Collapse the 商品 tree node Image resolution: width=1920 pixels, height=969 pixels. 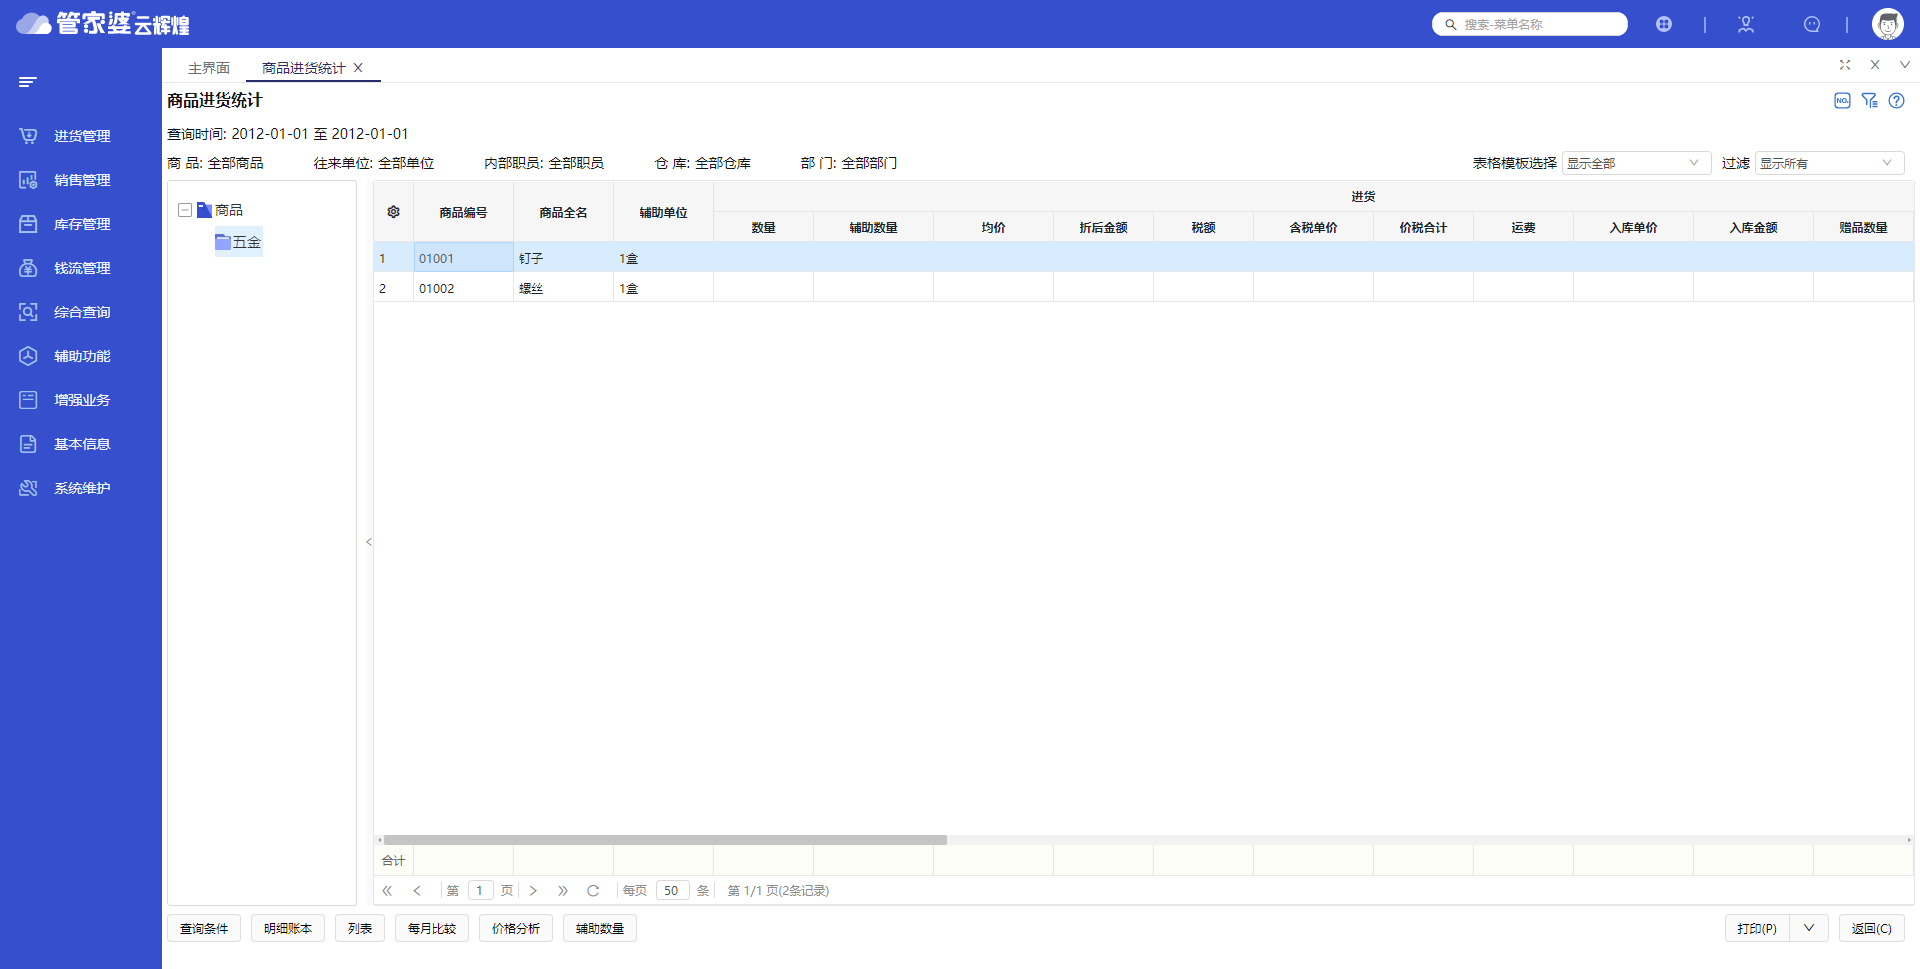[x=185, y=210]
